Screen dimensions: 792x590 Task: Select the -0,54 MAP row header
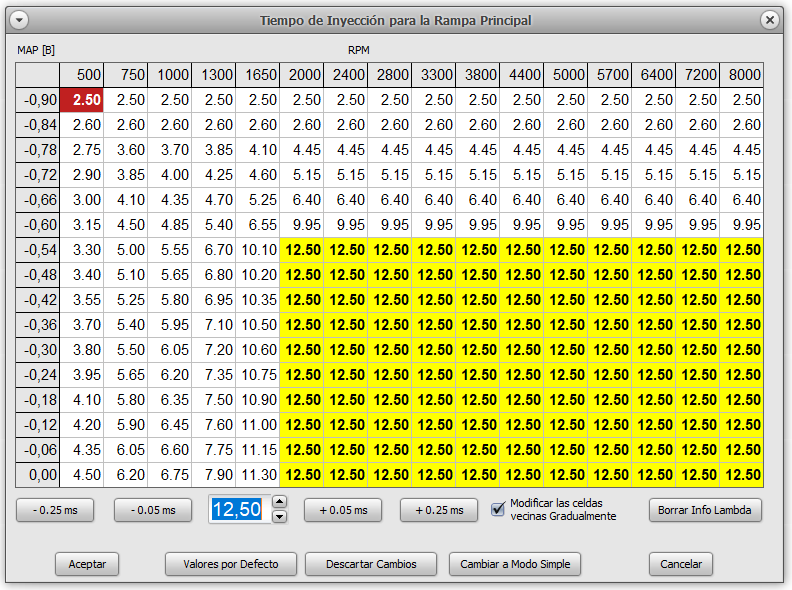tap(38, 250)
